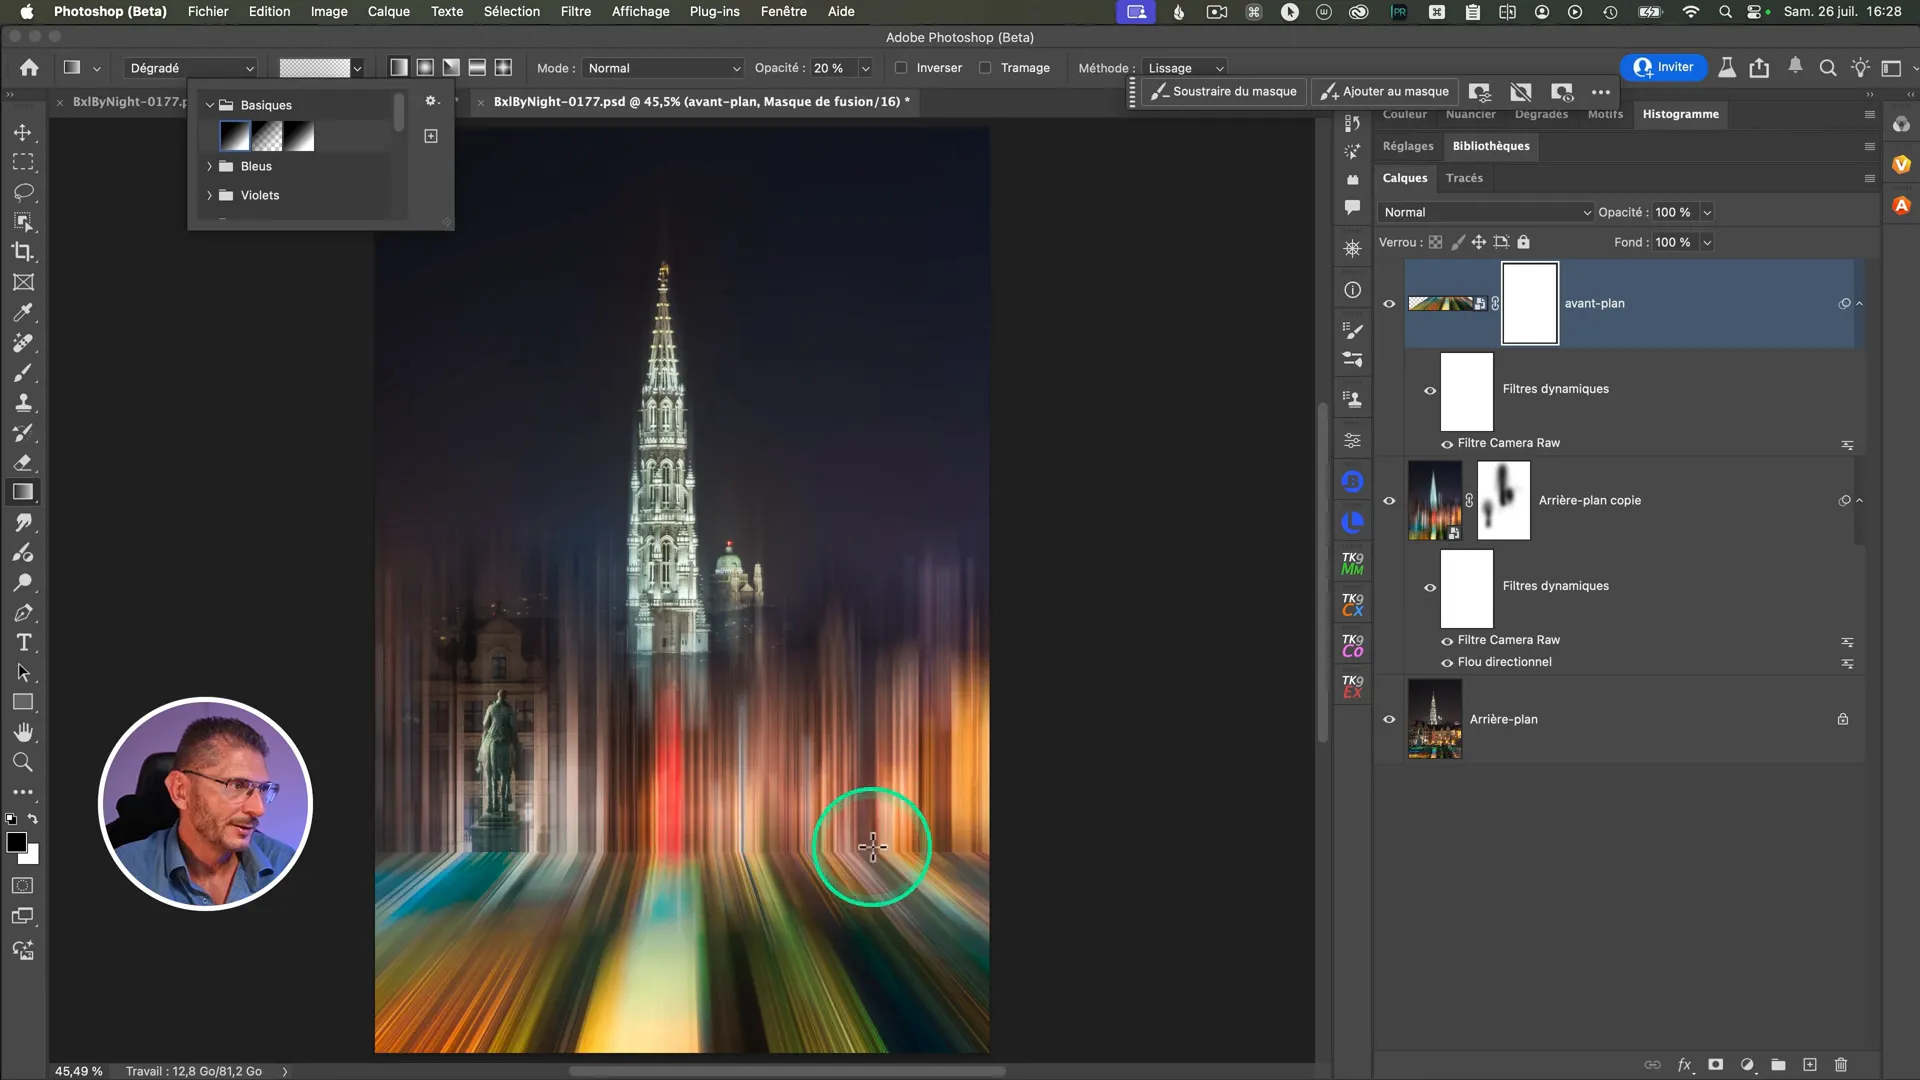Create a new group folder icon
1920x1080 pixels.
click(1778, 1065)
